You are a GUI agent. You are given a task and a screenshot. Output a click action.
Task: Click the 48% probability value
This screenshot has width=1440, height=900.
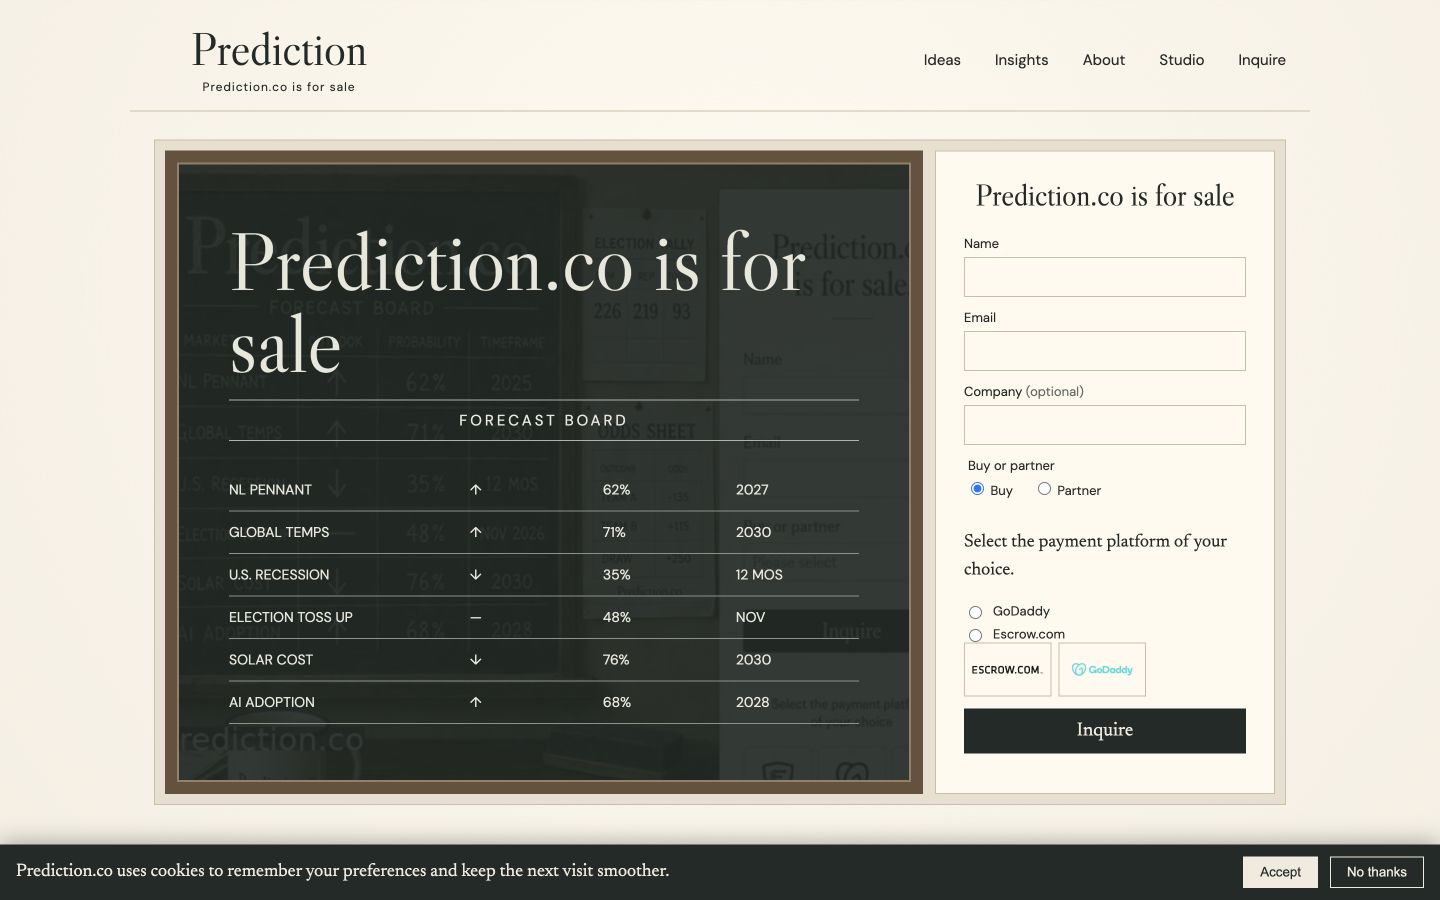(616, 617)
